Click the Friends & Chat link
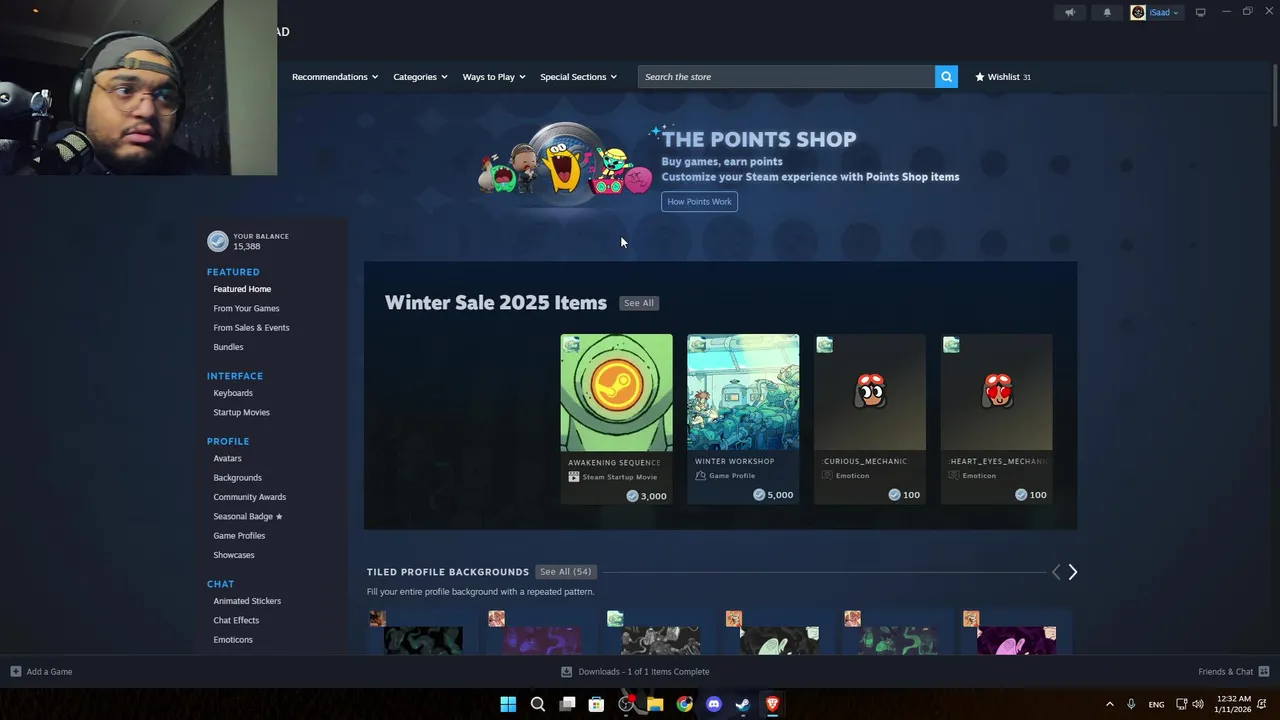 (x=1225, y=672)
